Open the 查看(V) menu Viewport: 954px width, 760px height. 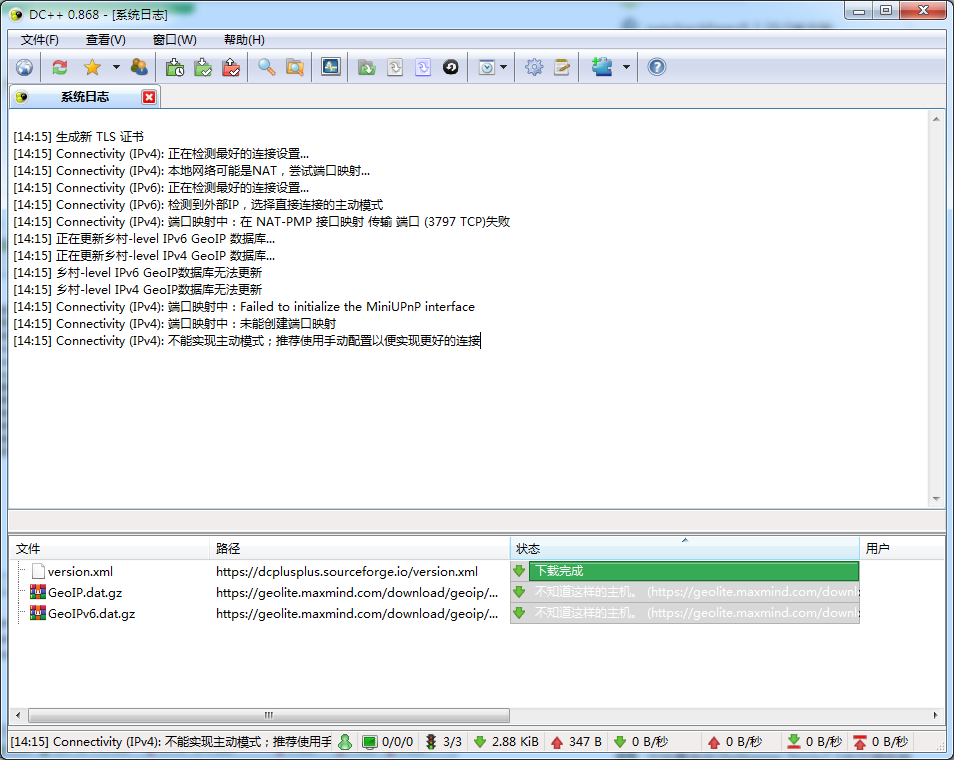pos(106,40)
